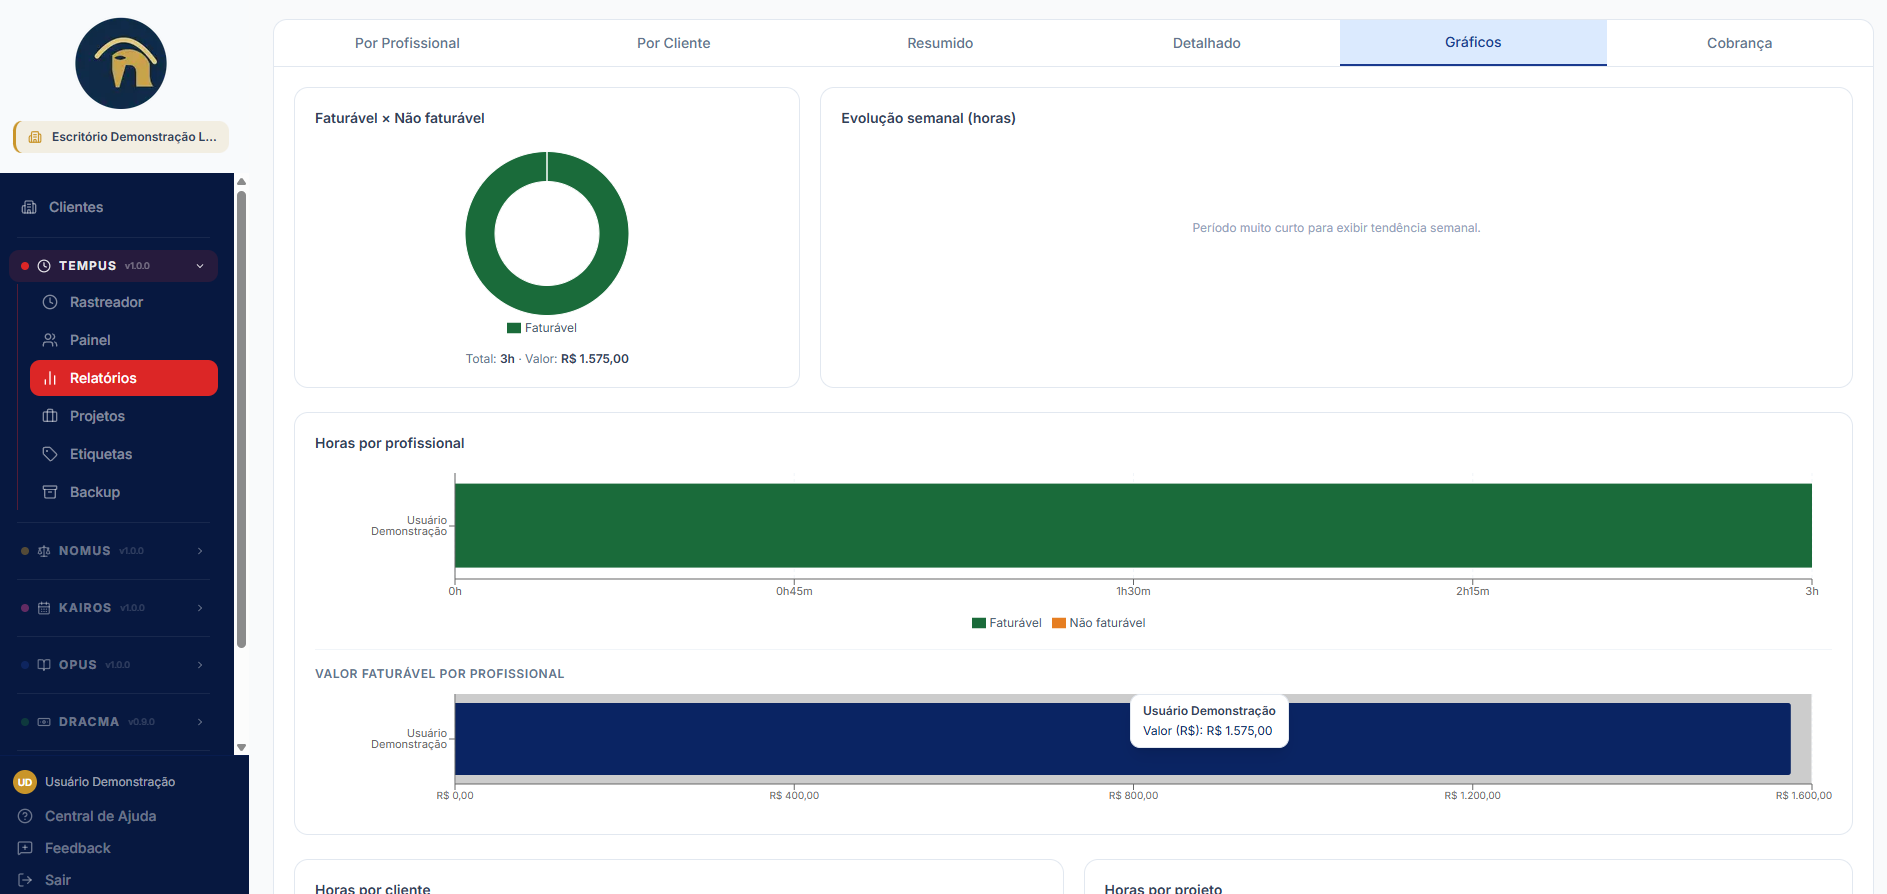Toggle Não faturável legend entry
Image resolution: width=1887 pixels, height=894 pixels.
pos(1098,623)
